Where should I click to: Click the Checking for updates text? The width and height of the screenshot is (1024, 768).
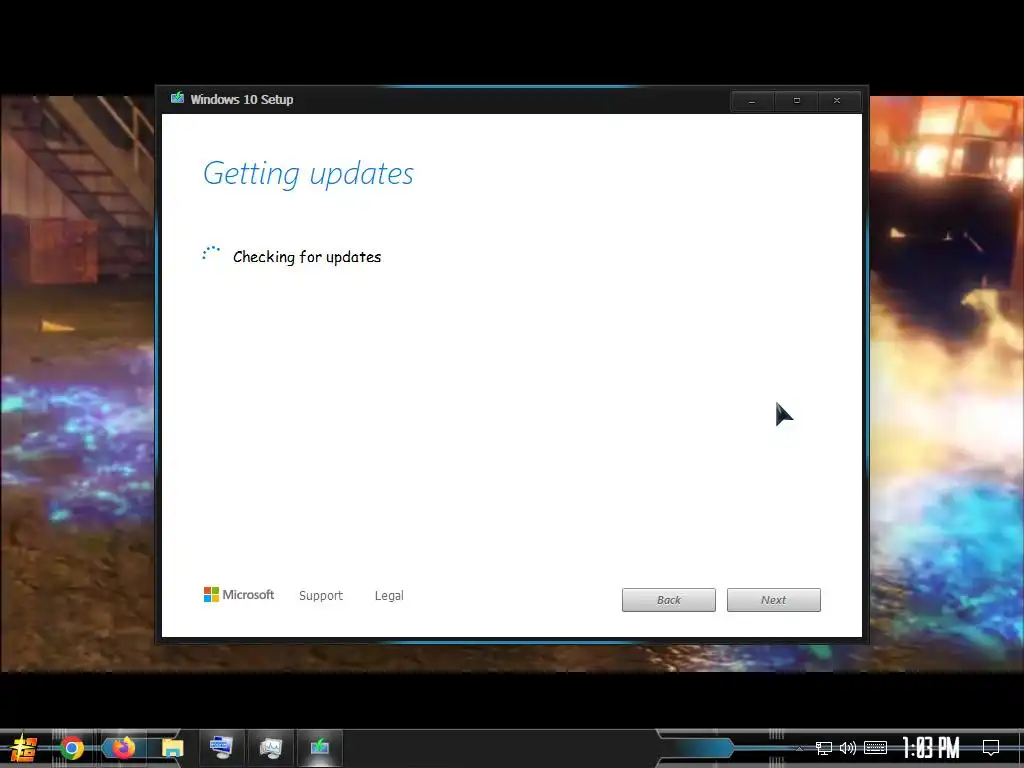[x=307, y=257]
